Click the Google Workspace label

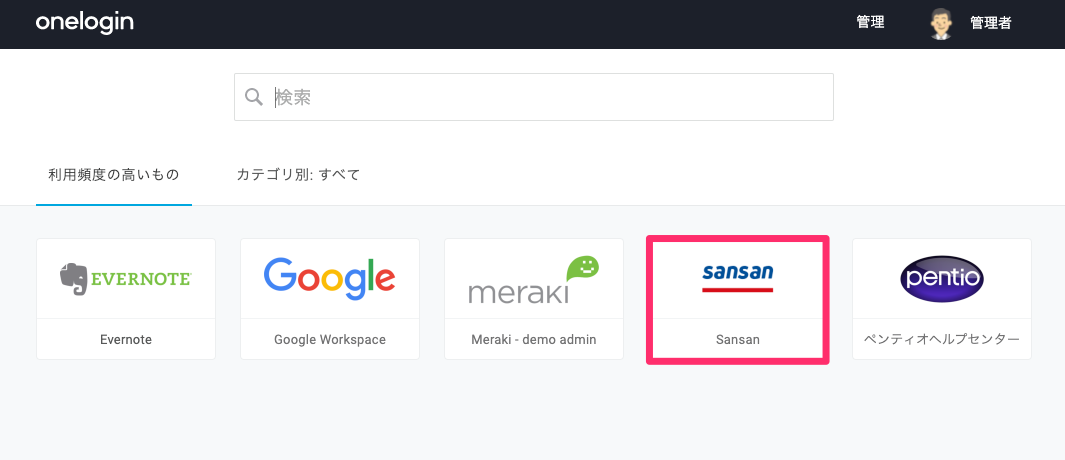point(329,339)
